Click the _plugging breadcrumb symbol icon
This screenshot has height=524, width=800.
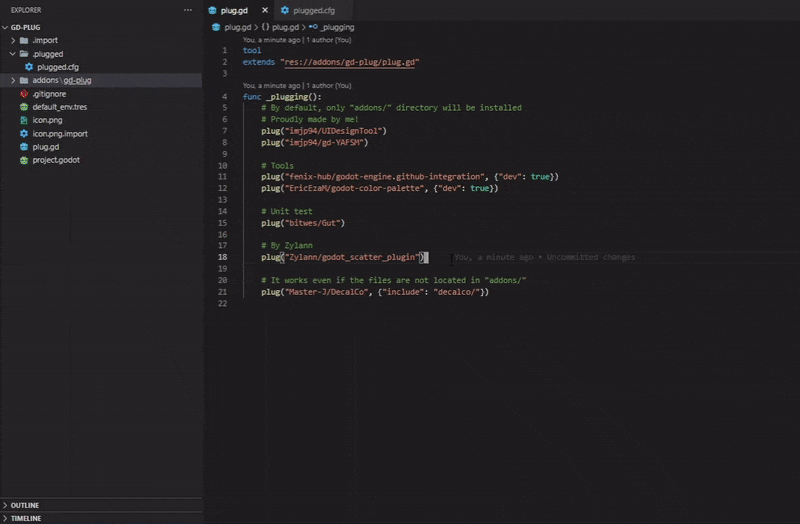(313, 27)
